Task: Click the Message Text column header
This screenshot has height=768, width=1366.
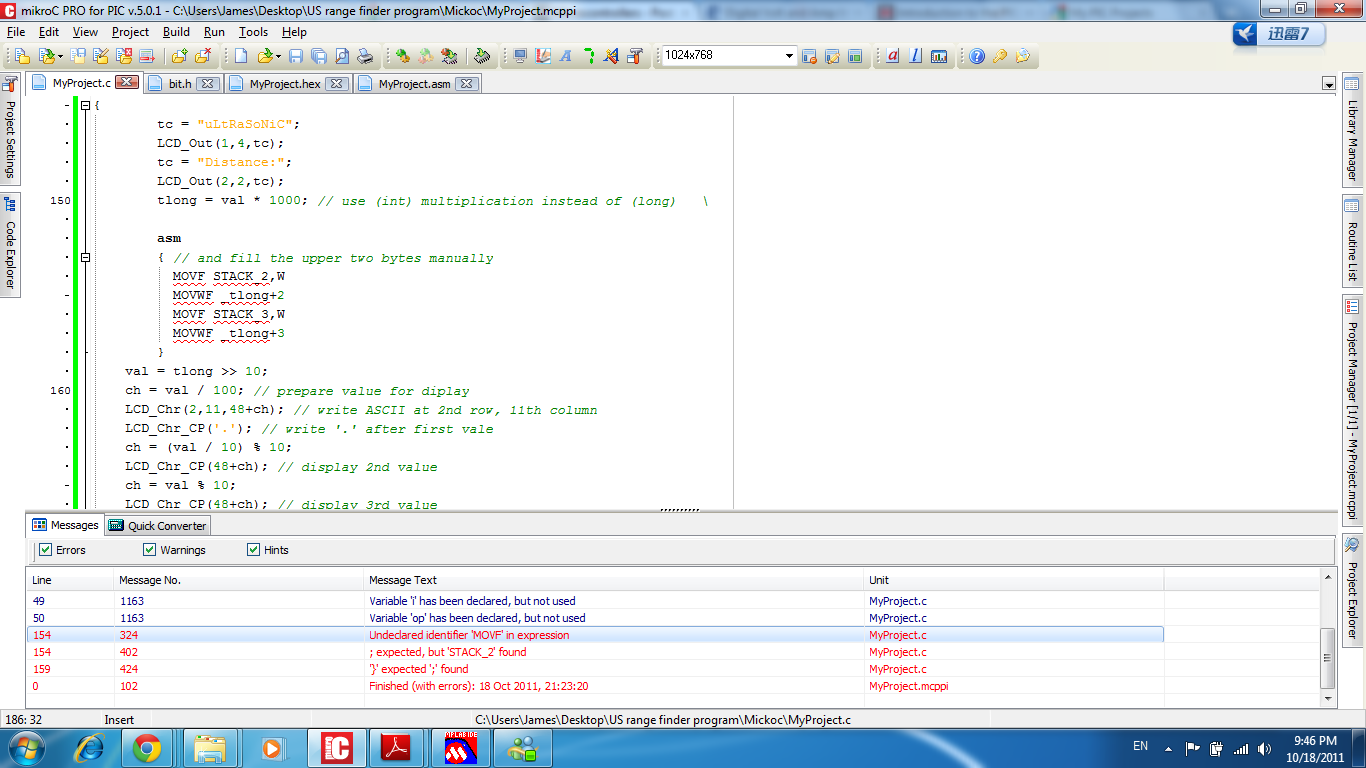Action: [614, 580]
